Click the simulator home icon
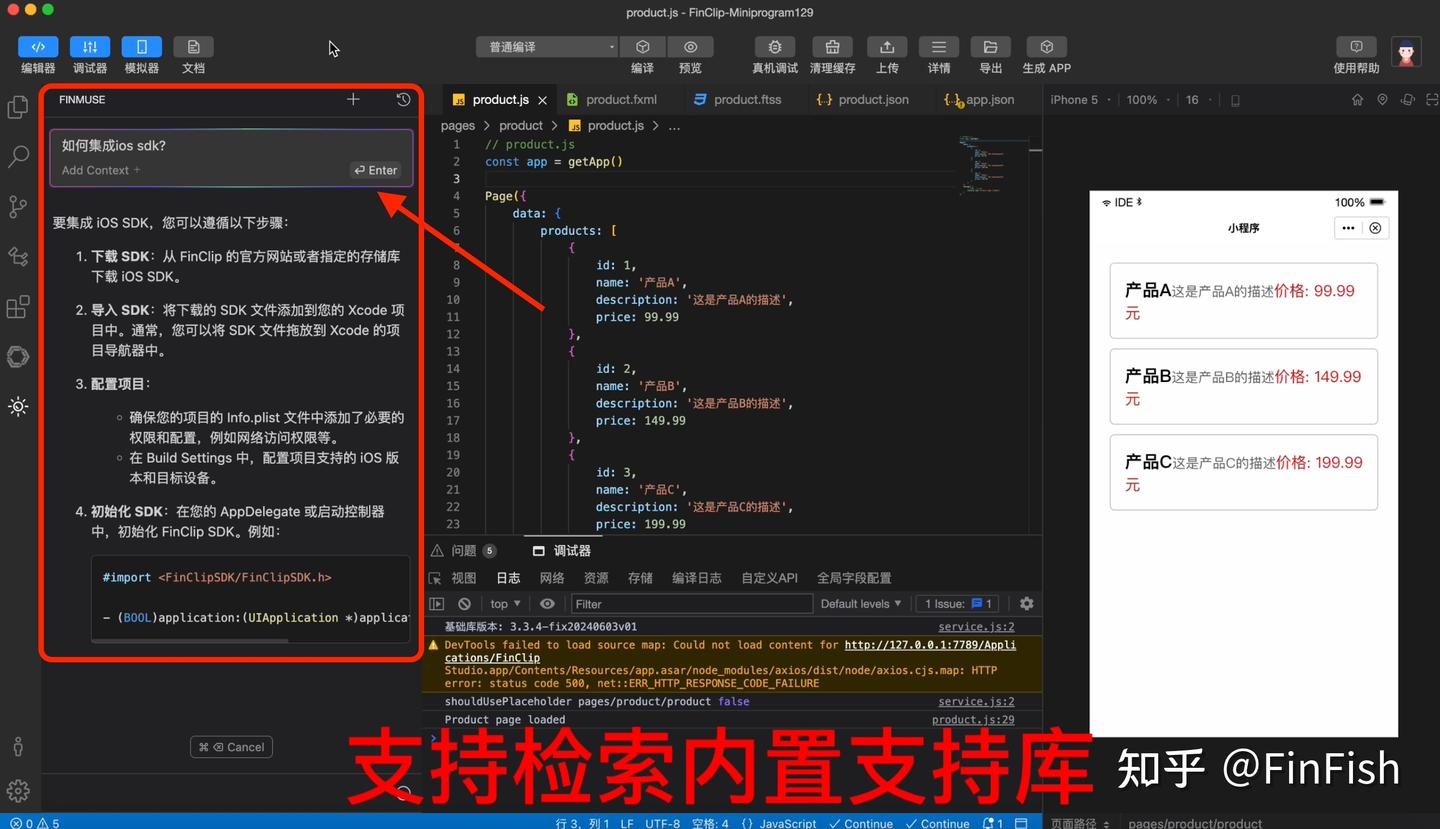 point(1357,100)
